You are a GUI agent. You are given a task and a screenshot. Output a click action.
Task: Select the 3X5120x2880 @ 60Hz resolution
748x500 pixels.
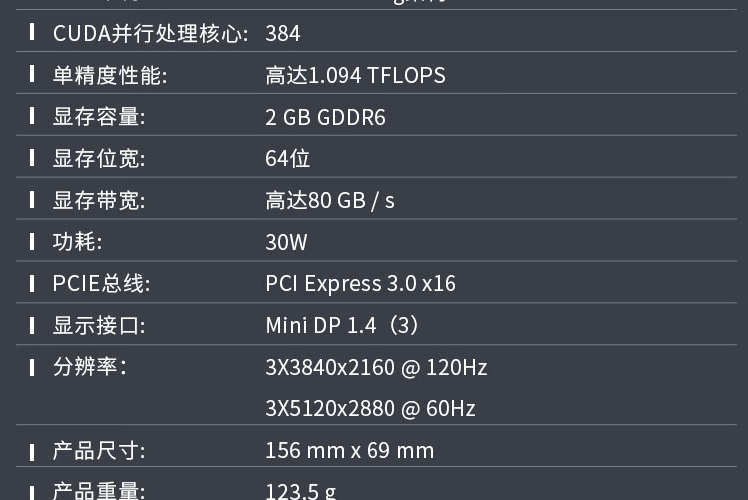click(x=370, y=409)
